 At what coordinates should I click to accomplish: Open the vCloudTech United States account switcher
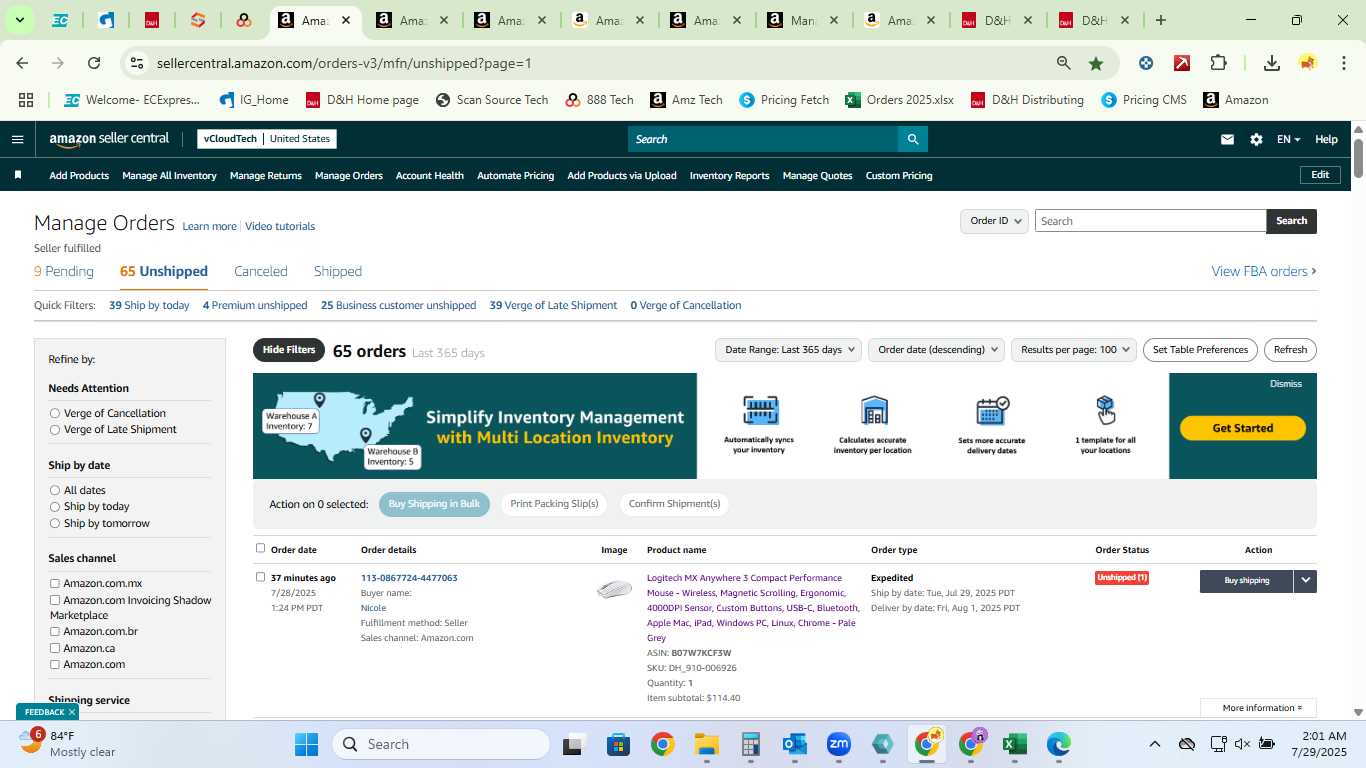(x=267, y=139)
